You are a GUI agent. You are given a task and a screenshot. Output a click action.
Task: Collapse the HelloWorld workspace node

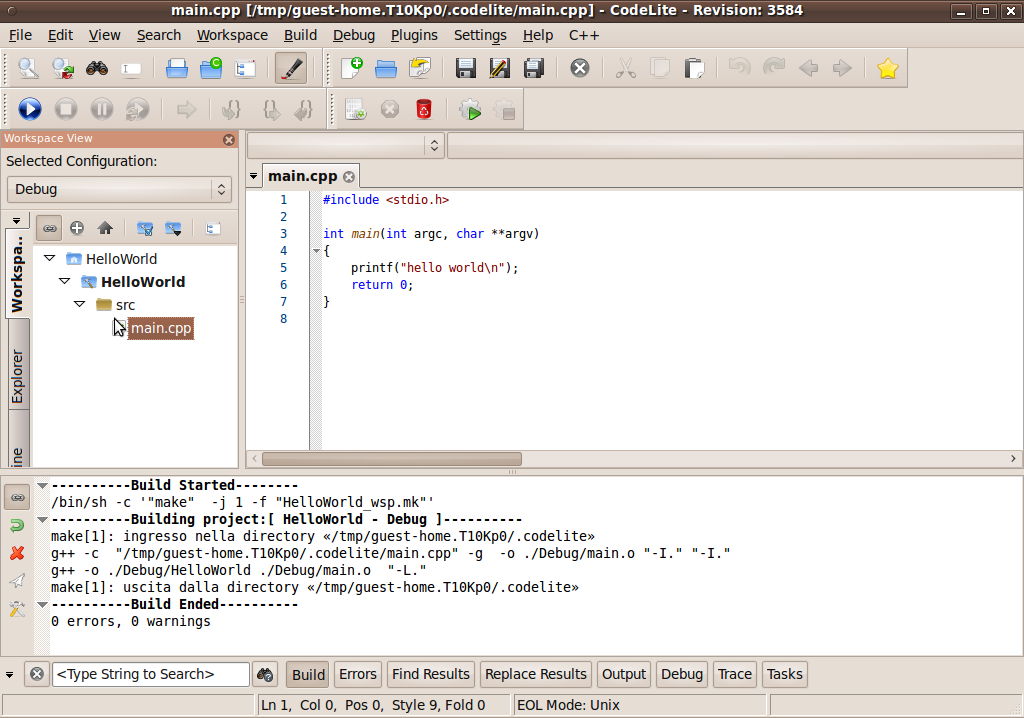(48, 258)
